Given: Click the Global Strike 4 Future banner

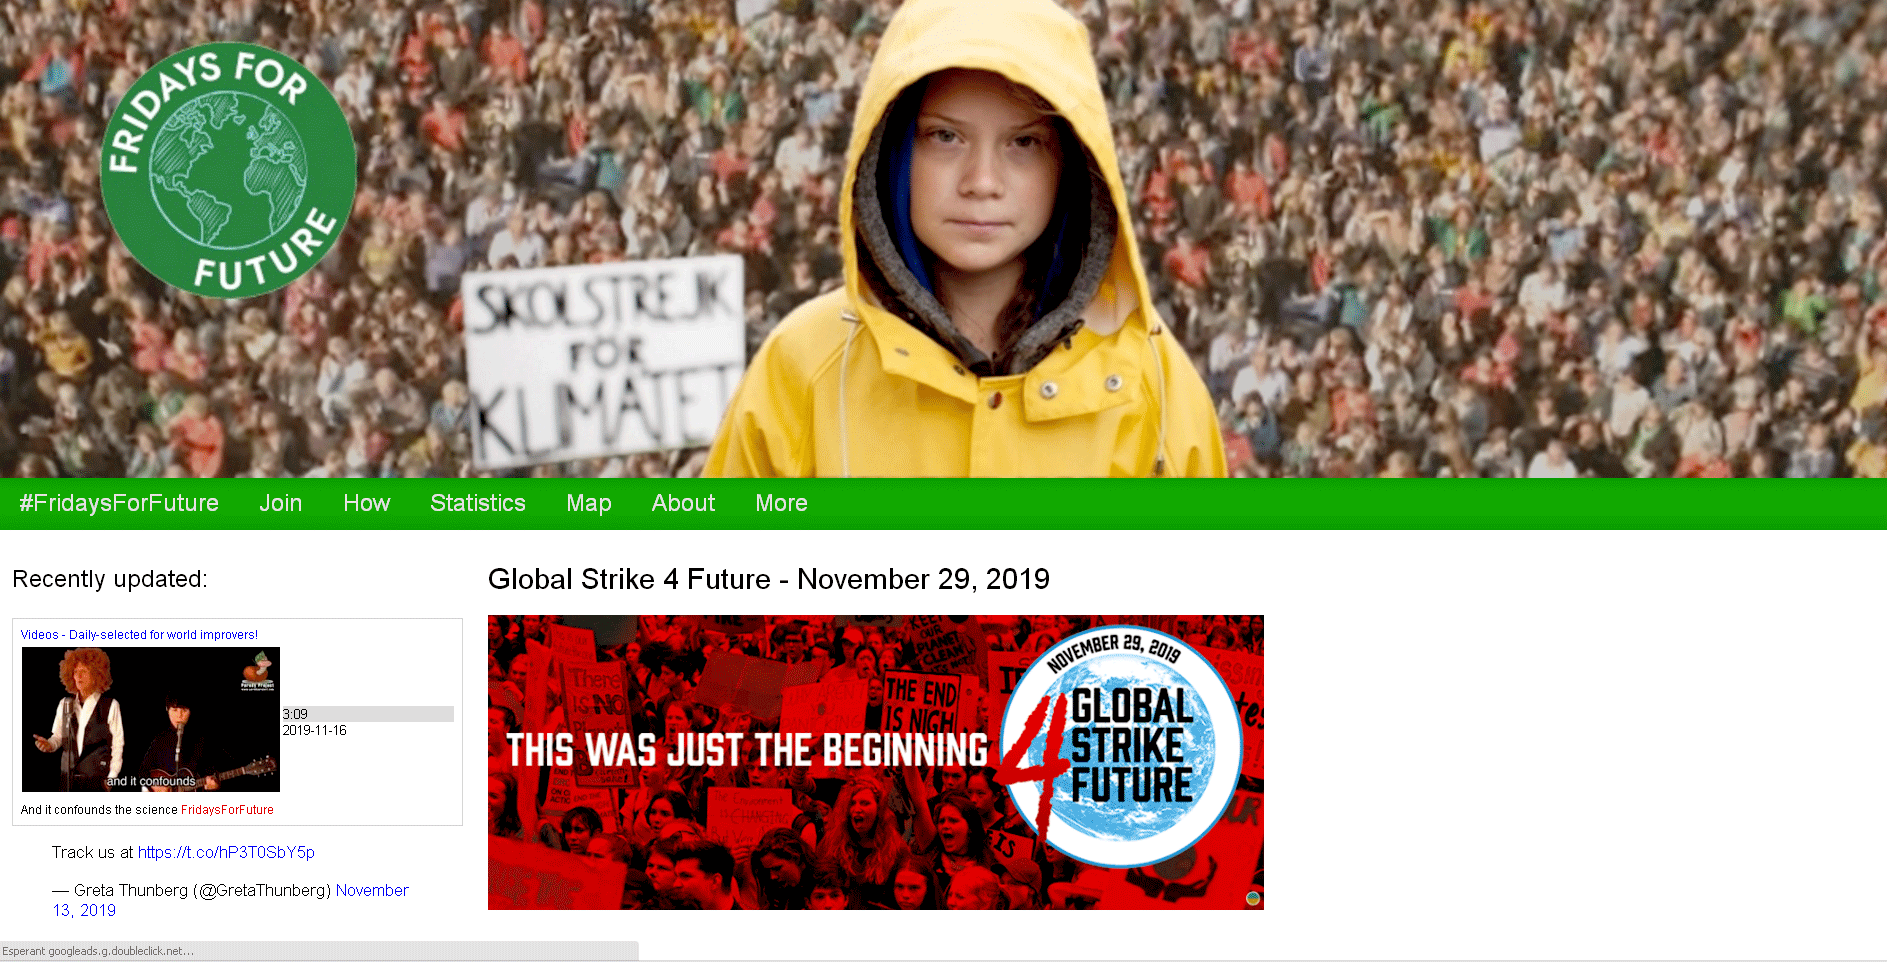Looking at the screenshot, I should [876, 762].
